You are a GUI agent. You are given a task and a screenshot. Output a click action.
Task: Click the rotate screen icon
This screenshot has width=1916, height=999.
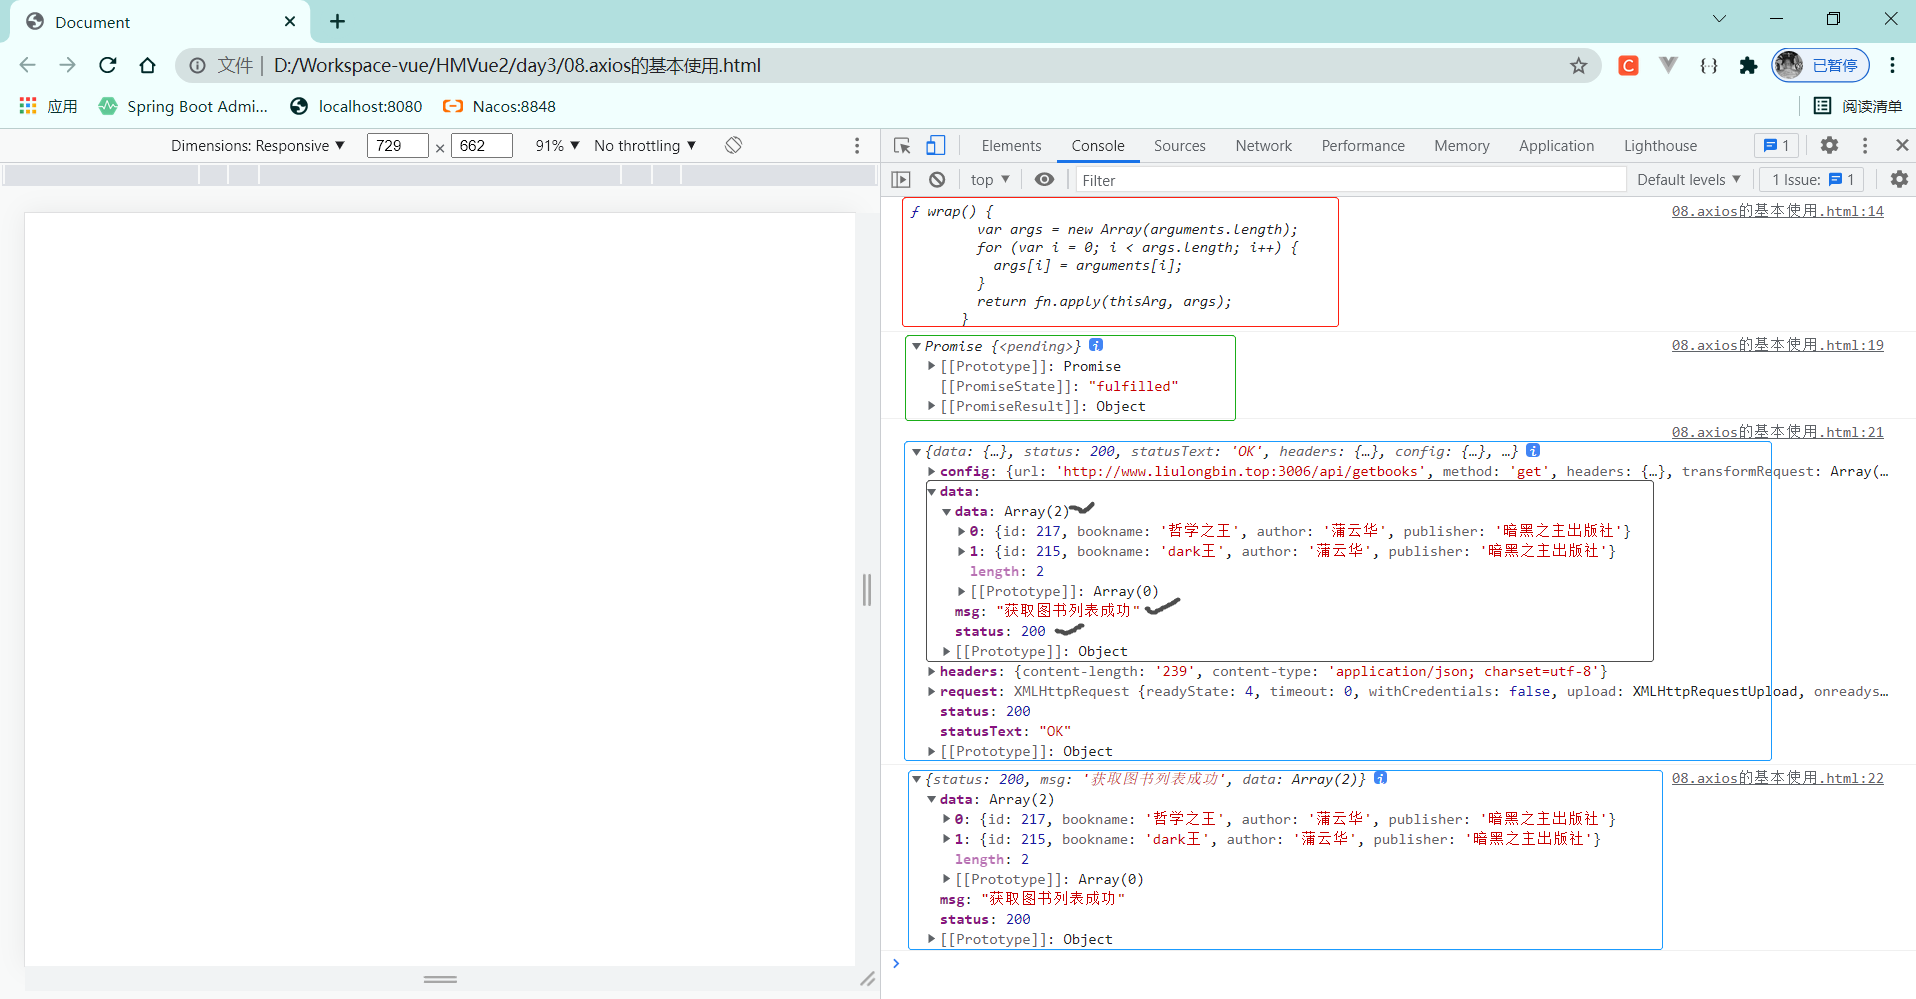(x=733, y=146)
